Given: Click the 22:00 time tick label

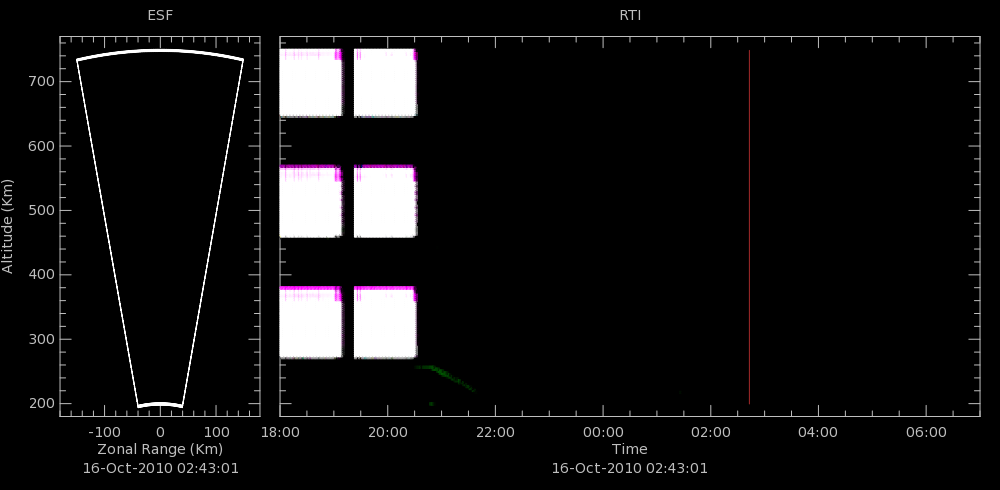Looking at the screenshot, I should coord(496,432).
